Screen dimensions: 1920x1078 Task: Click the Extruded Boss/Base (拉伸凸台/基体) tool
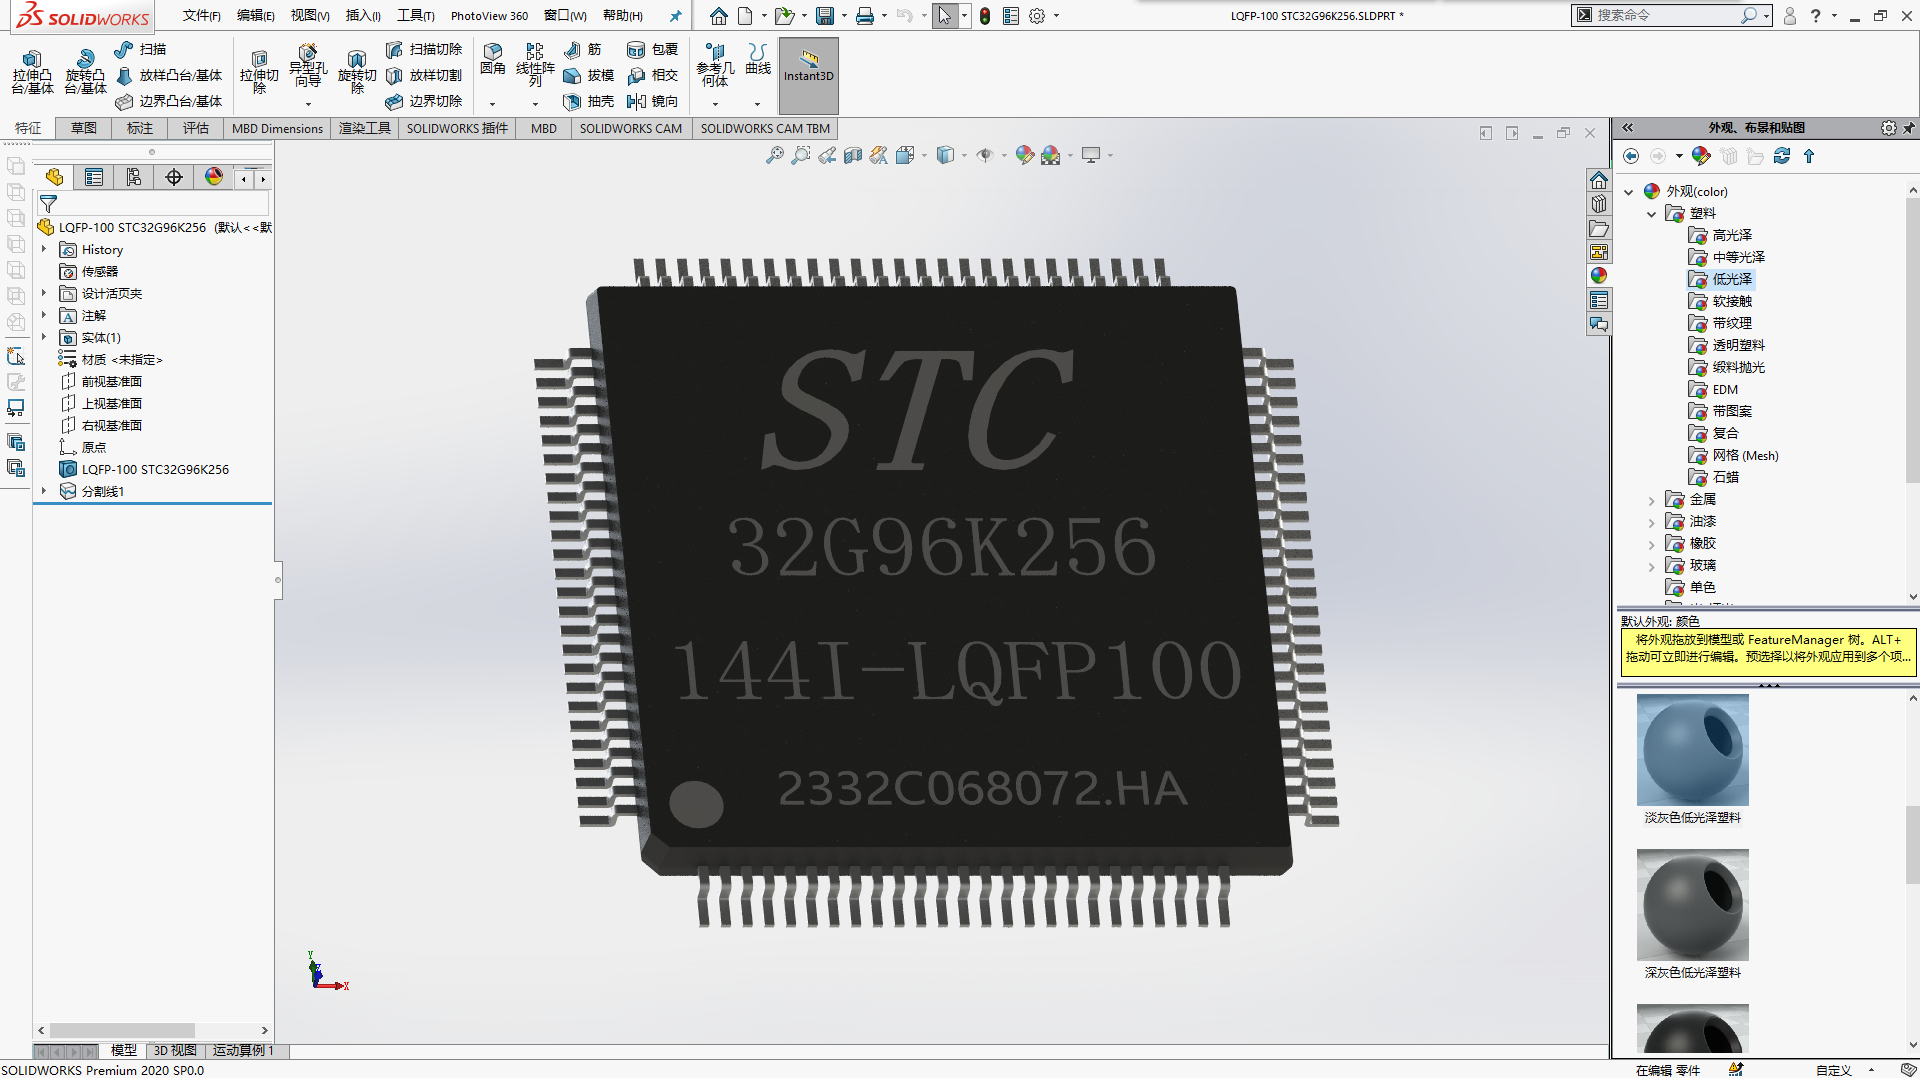coord(32,72)
